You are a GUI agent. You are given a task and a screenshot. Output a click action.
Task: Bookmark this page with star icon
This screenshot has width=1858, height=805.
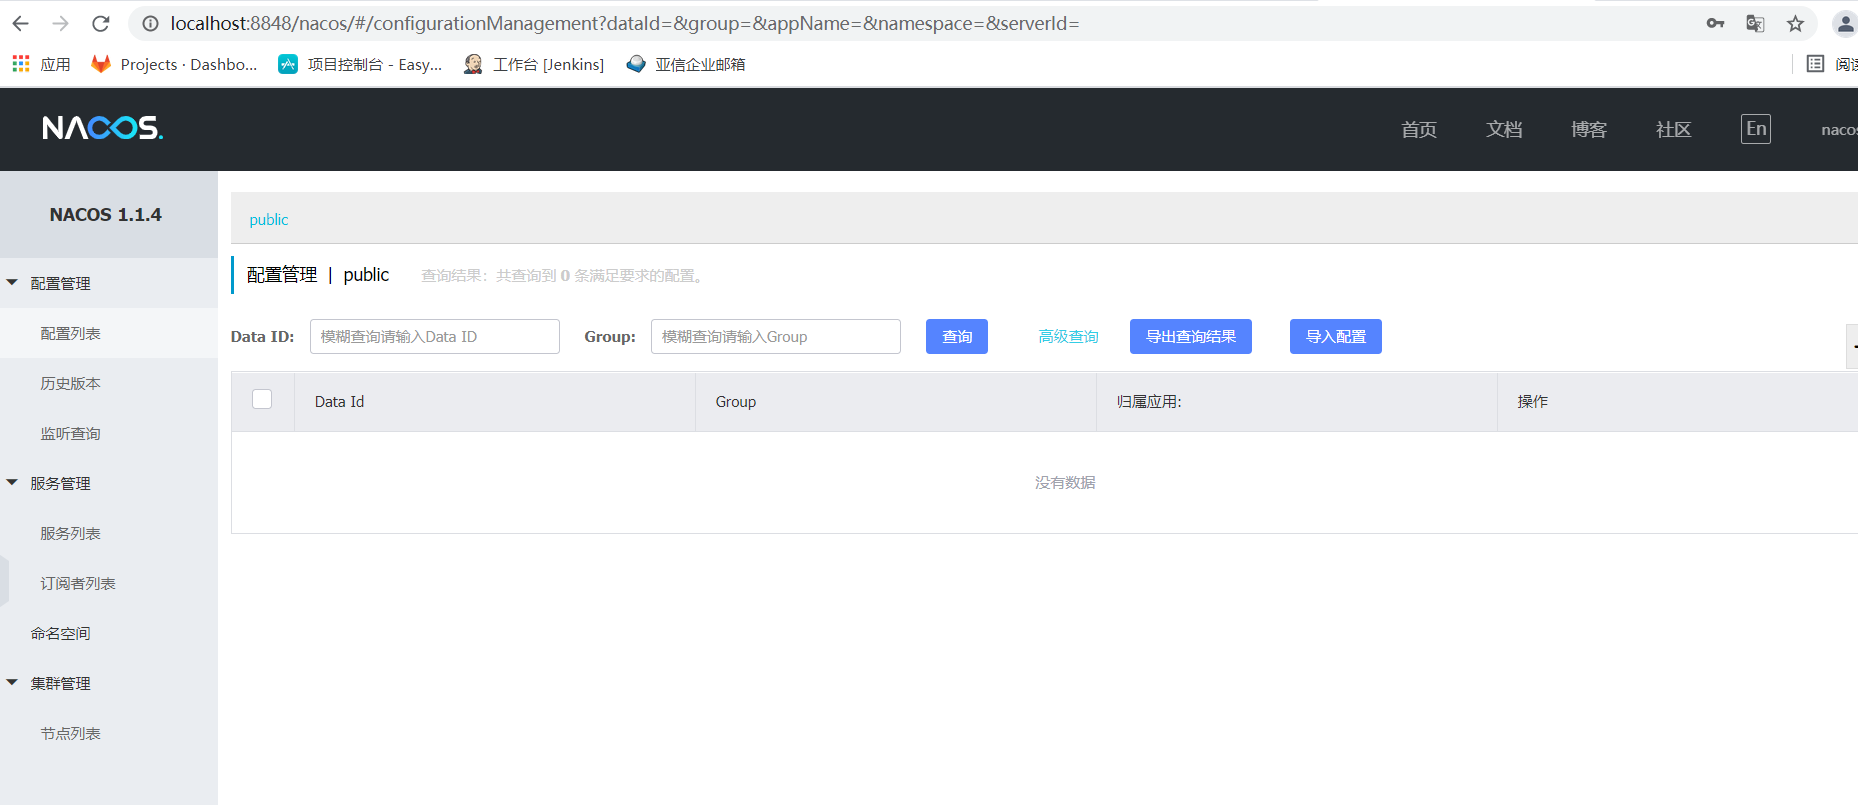pyautogui.click(x=1796, y=23)
